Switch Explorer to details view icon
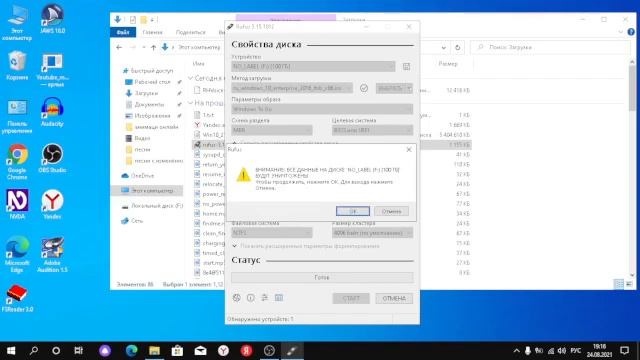This screenshot has height=360, width=640. click(619, 284)
